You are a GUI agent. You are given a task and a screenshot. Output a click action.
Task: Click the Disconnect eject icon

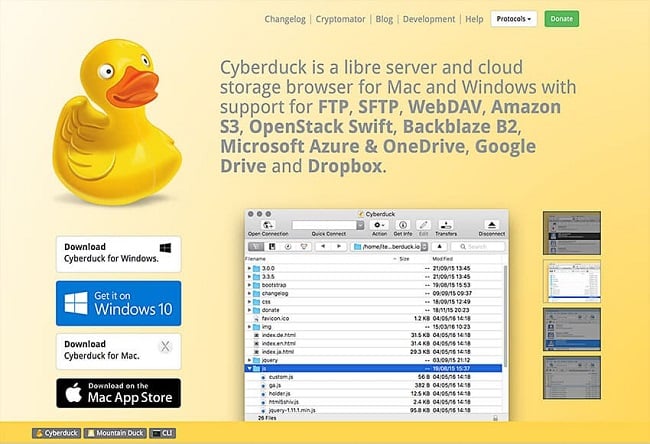pyautogui.click(x=492, y=225)
